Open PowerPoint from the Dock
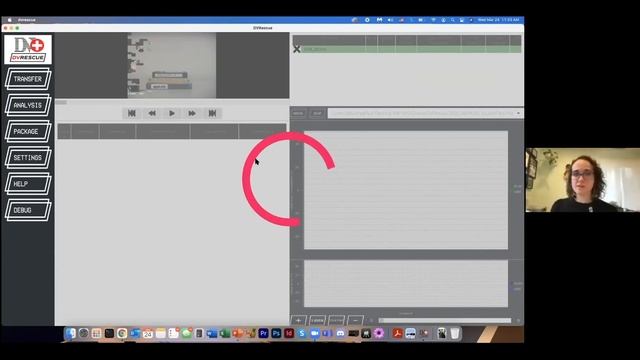Viewport: 640px width, 360px height. pos(238,333)
